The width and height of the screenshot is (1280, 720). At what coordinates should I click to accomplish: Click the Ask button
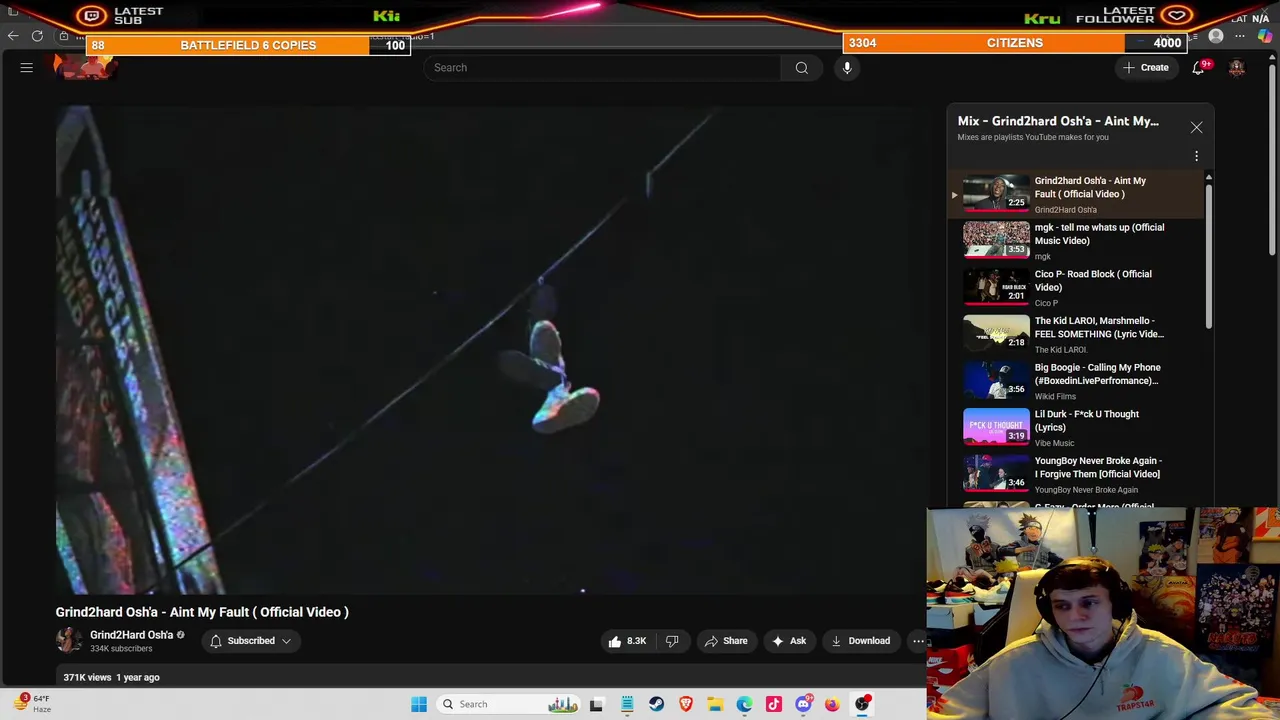(x=788, y=641)
